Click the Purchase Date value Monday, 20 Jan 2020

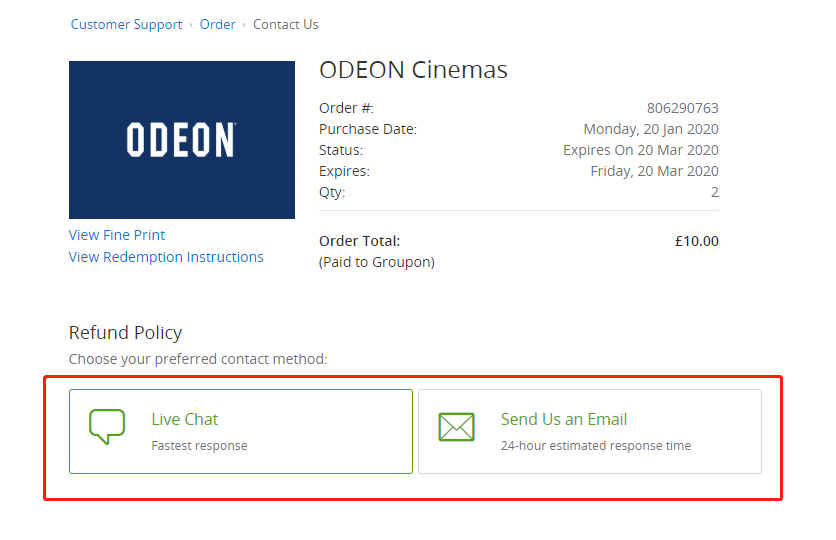point(651,129)
